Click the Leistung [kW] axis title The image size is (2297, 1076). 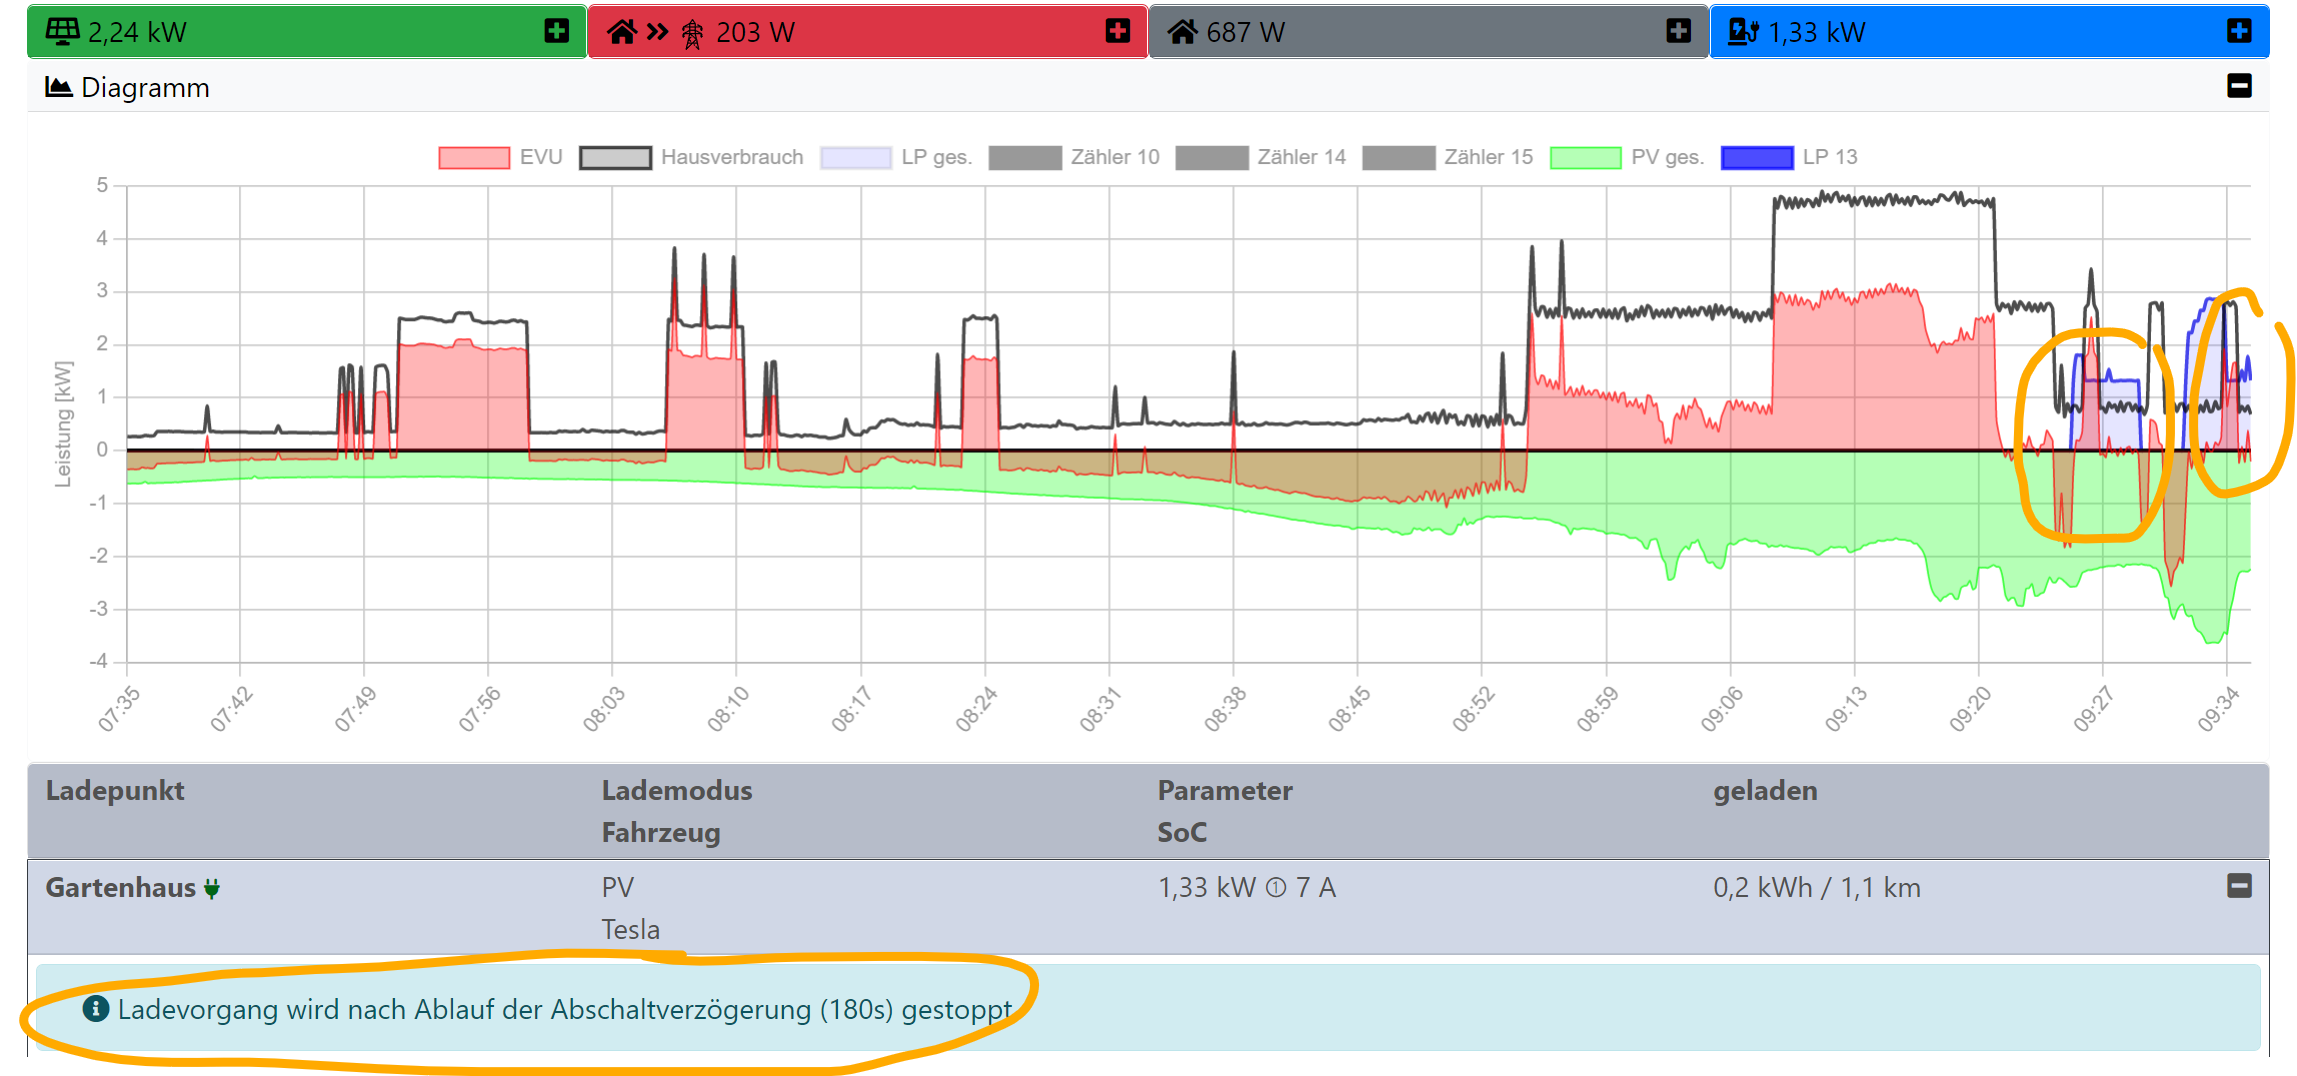[x=63, y=424]
